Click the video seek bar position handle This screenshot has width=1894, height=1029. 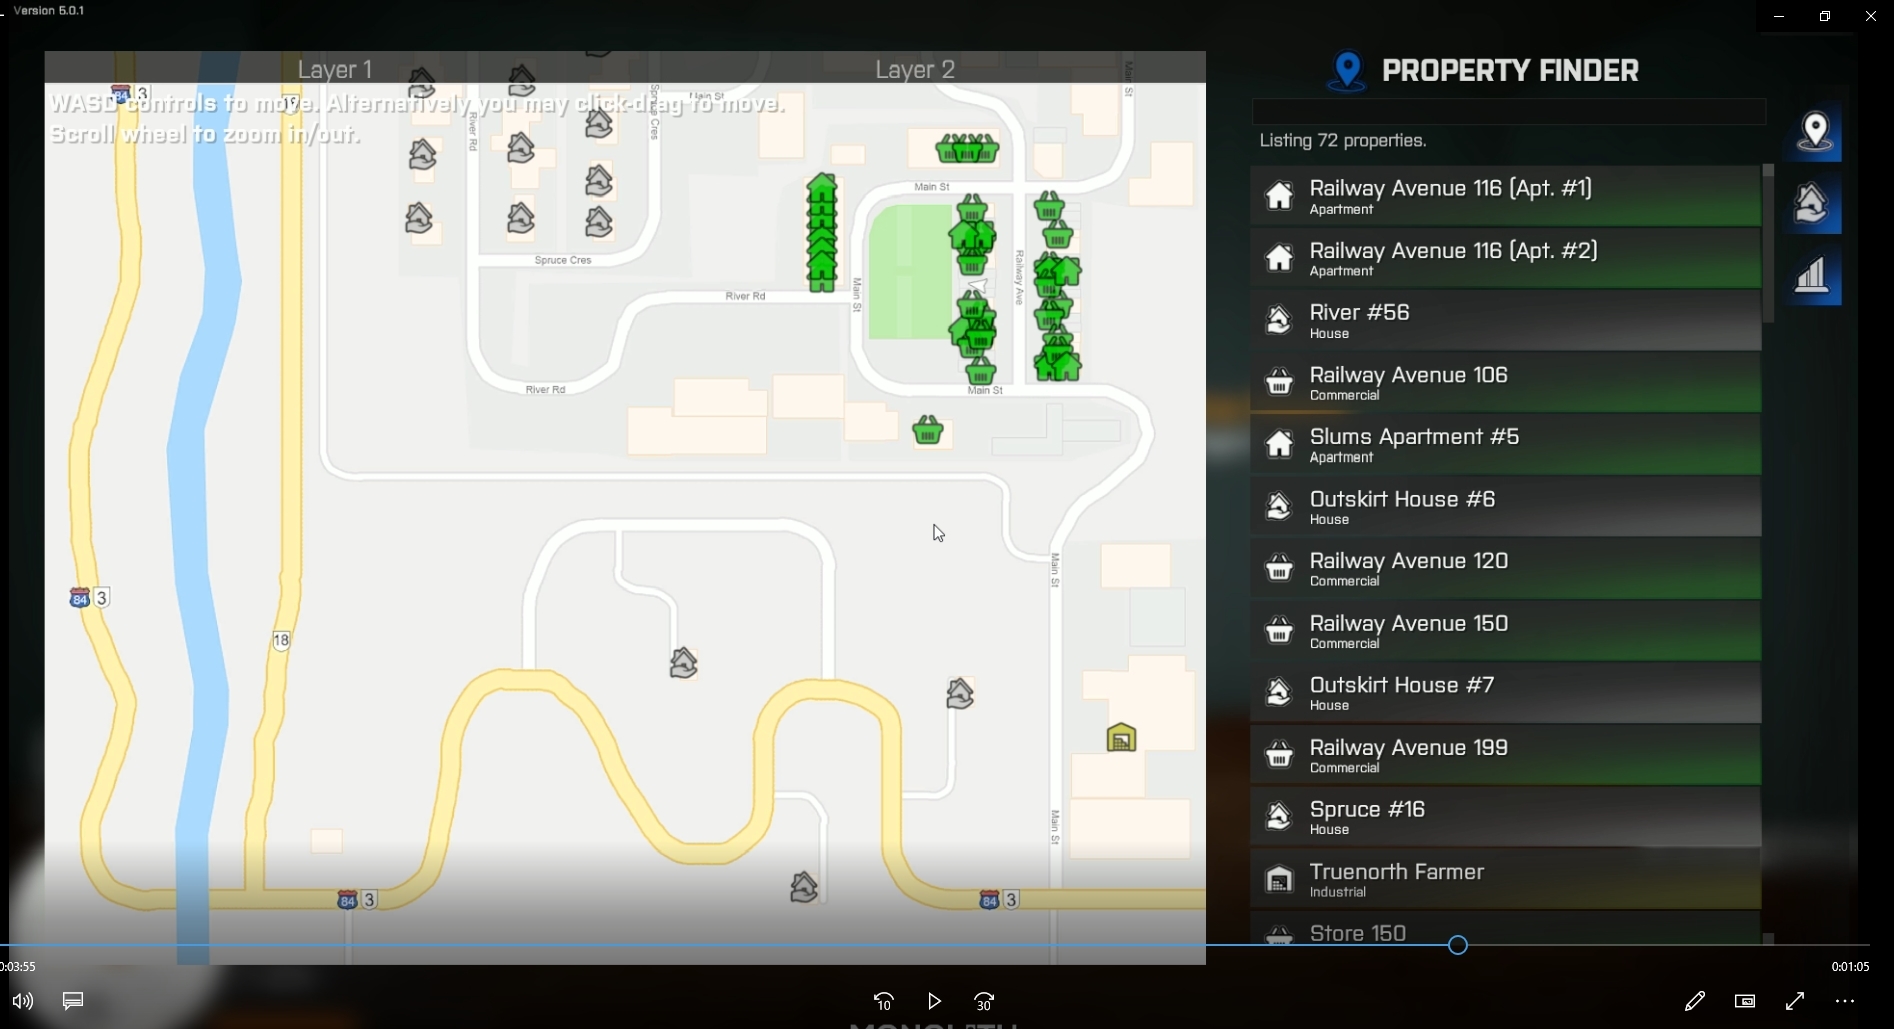[x=1458, y=945]
